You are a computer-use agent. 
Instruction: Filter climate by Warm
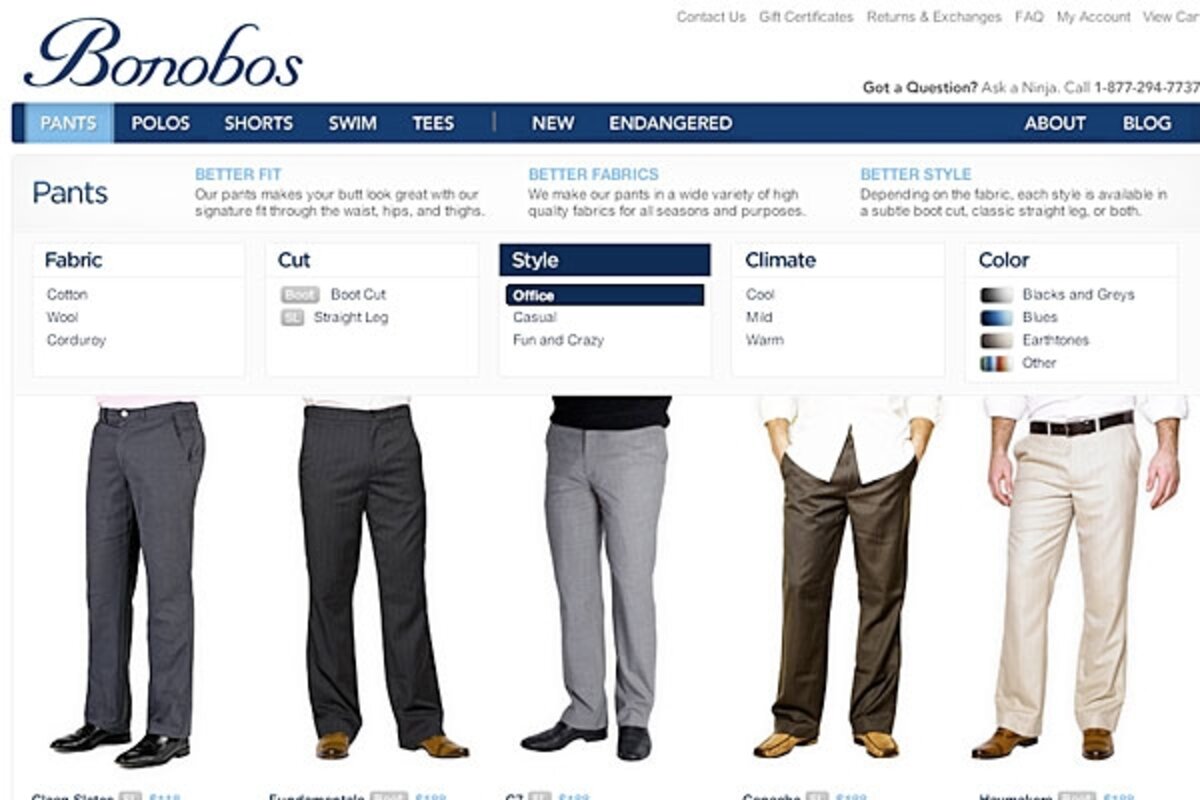(765, 340)
